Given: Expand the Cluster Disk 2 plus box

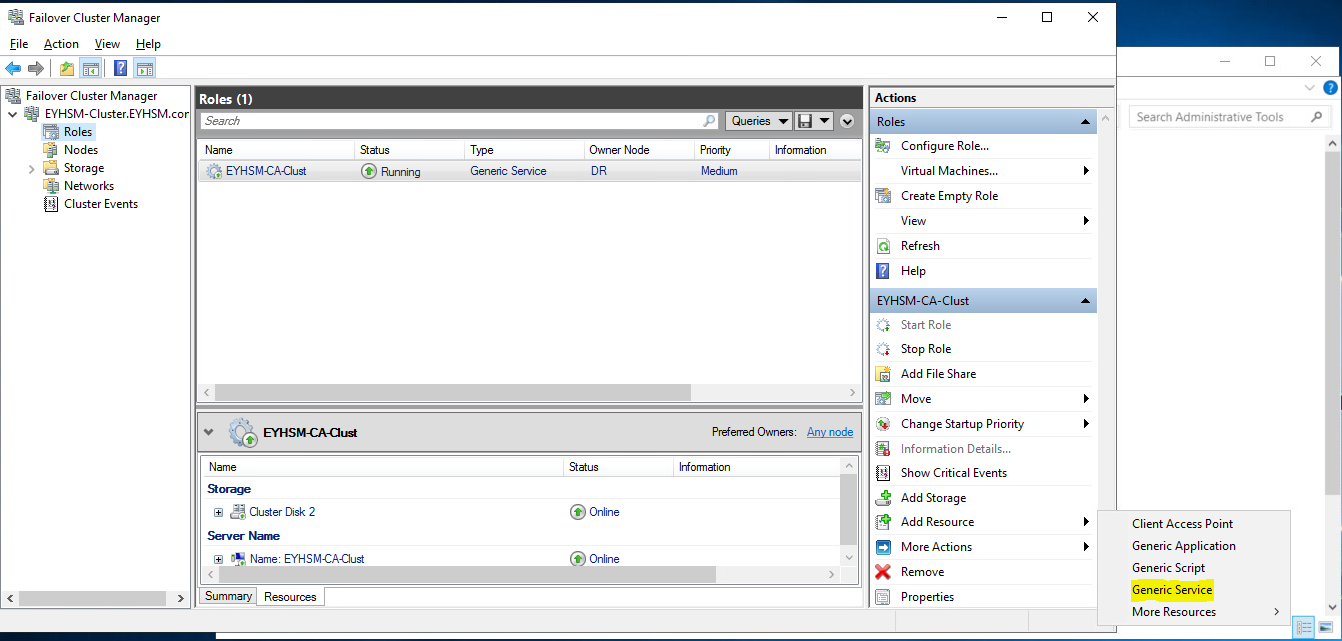Looking at the screenshot, I should 218,512.
